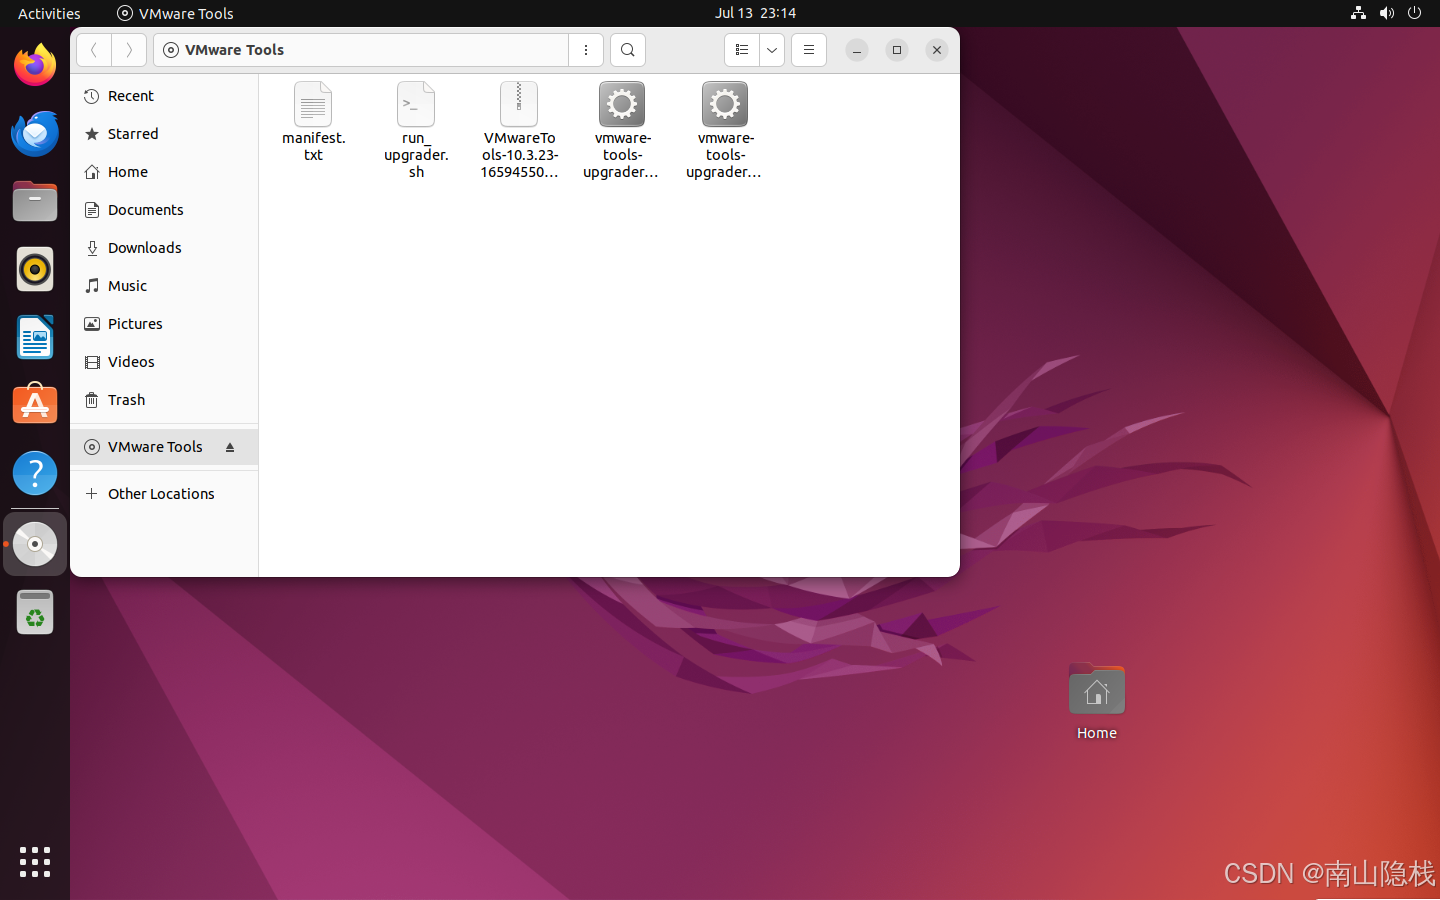Open the hamburger main menu
The width and height of the screenshot is (1440, 900).
click(x=809, y=50)
